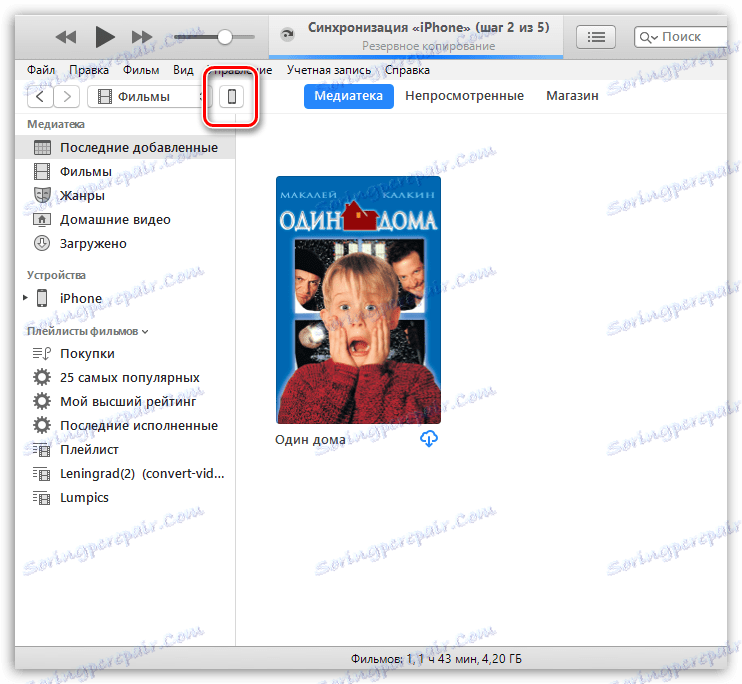The height and width of the screenshot is (684, 742).
Task: Start playback with the Play button
Action: [x=105, y=37]
